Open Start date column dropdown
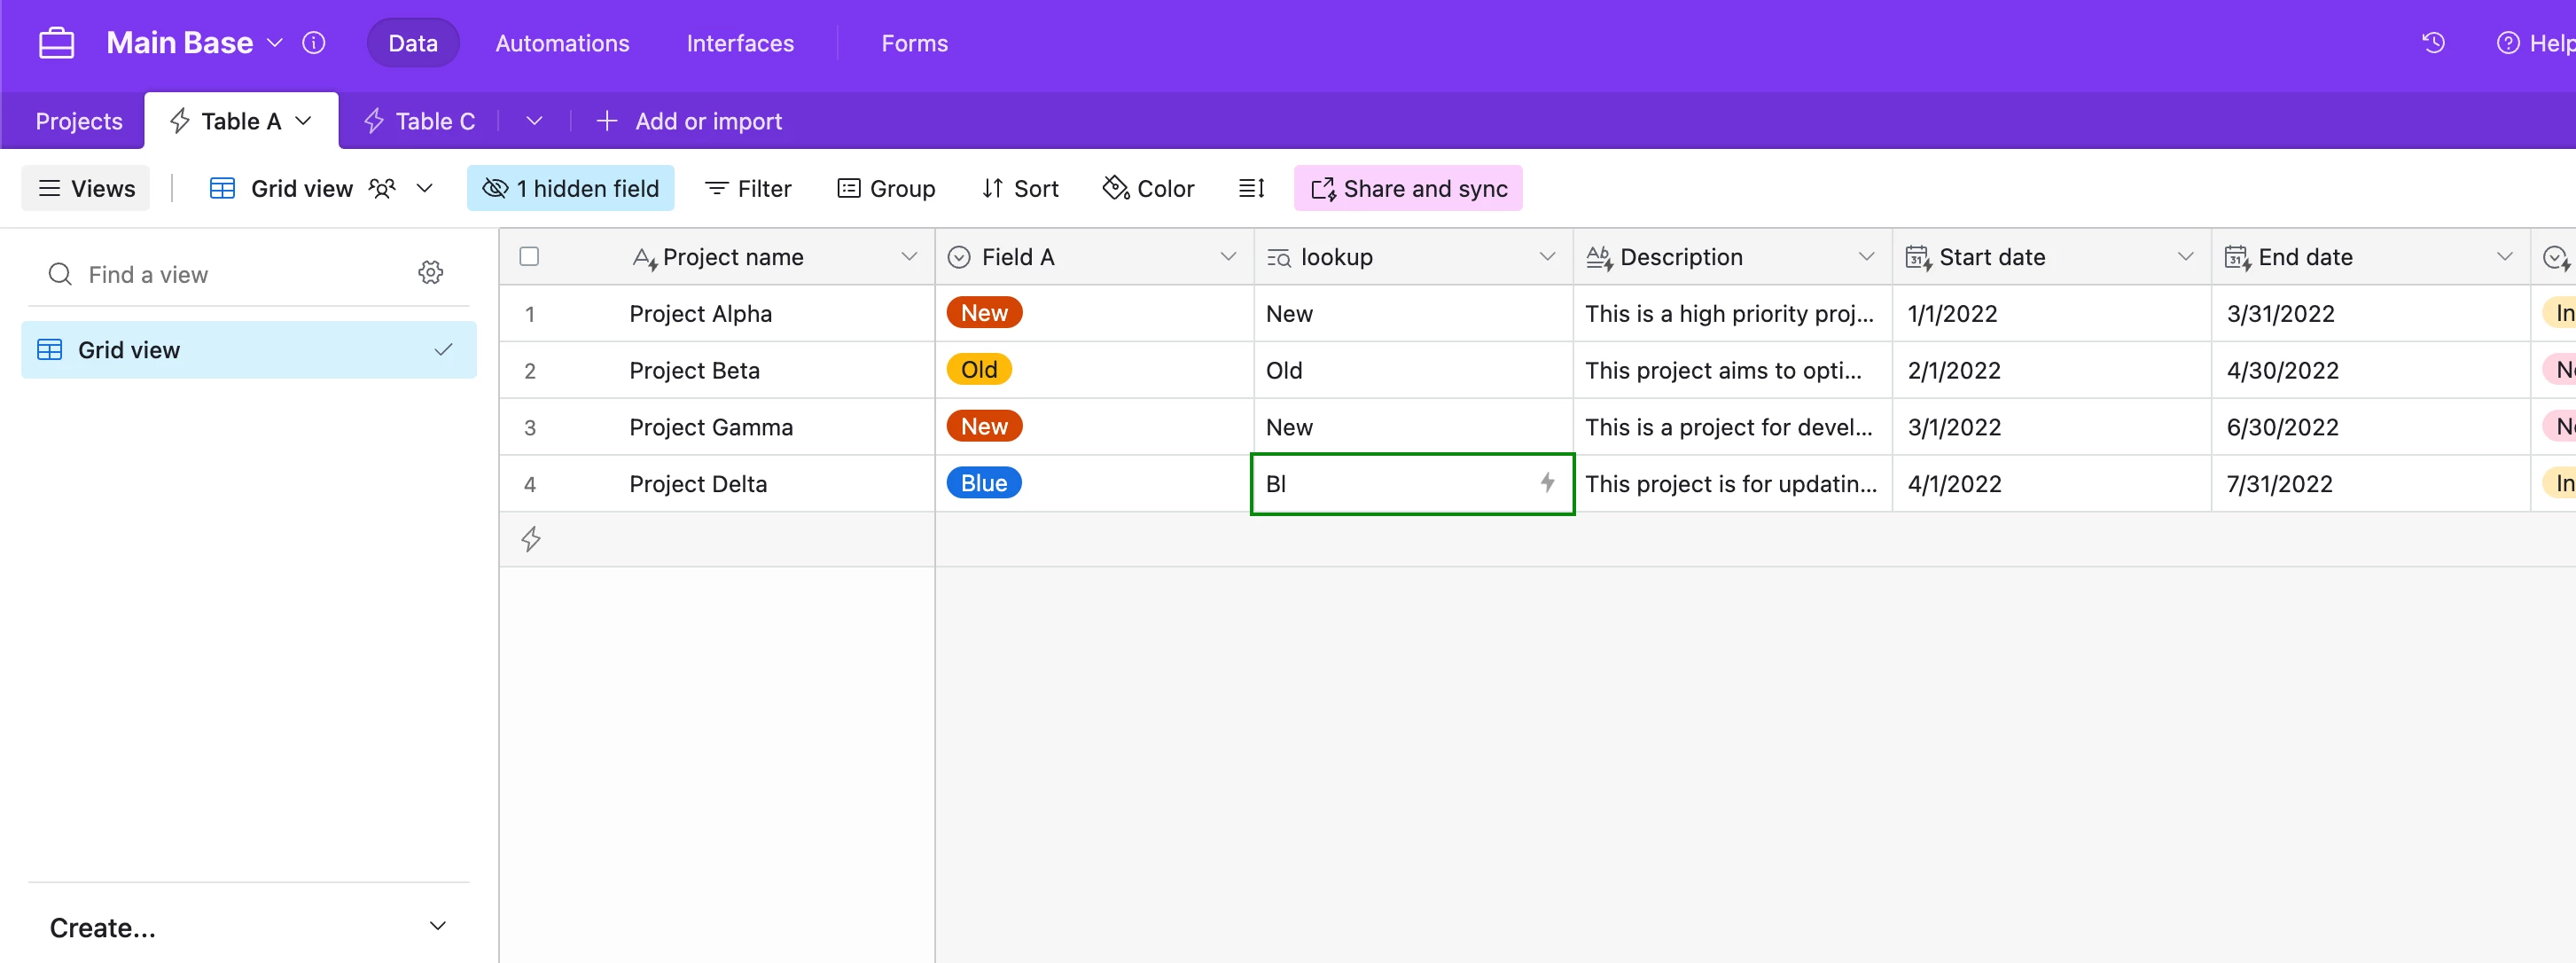This screenshot has width=2576, height=963. pyautogui.click(x=2185, y=257)
